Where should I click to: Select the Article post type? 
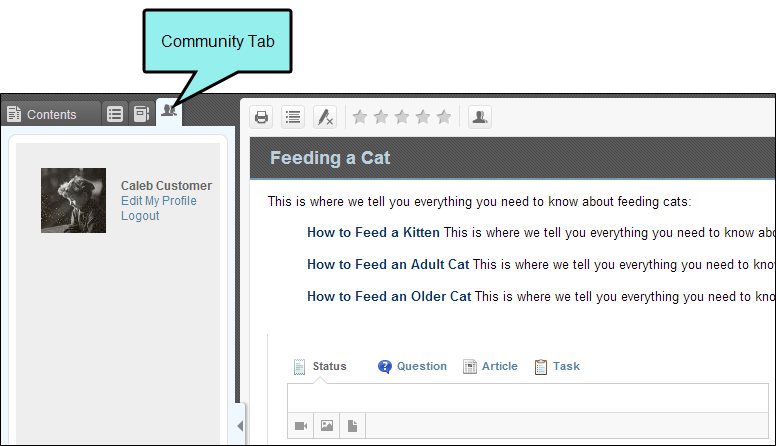click(x=490, y=366)
